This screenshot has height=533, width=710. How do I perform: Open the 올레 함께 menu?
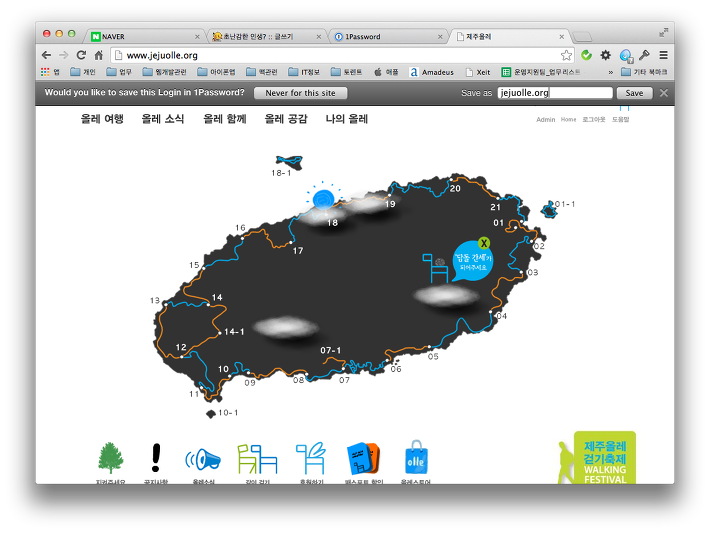point(225,119)
